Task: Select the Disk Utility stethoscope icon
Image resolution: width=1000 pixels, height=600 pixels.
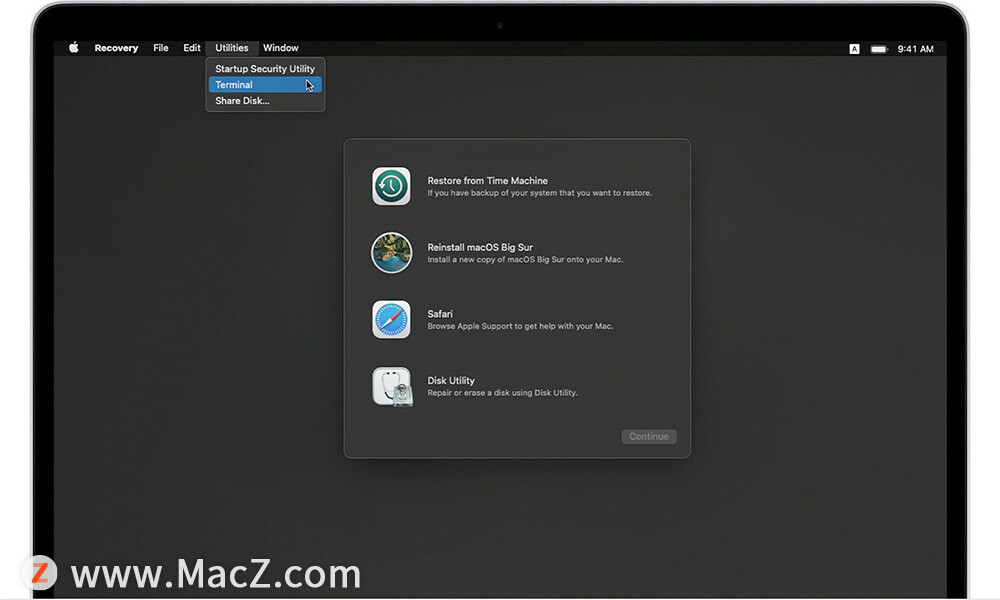Action: coord(392,386)
